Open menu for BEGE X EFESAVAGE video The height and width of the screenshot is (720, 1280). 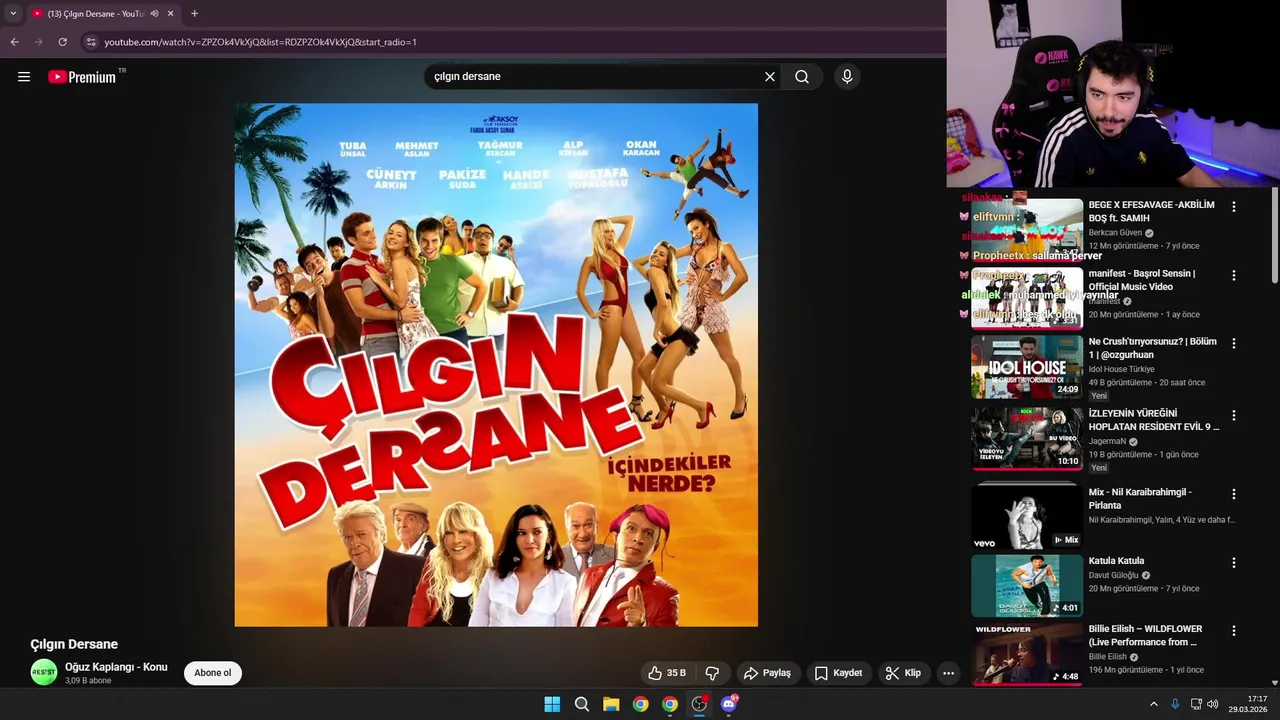pyautogui.click(x=1234, y=207)
